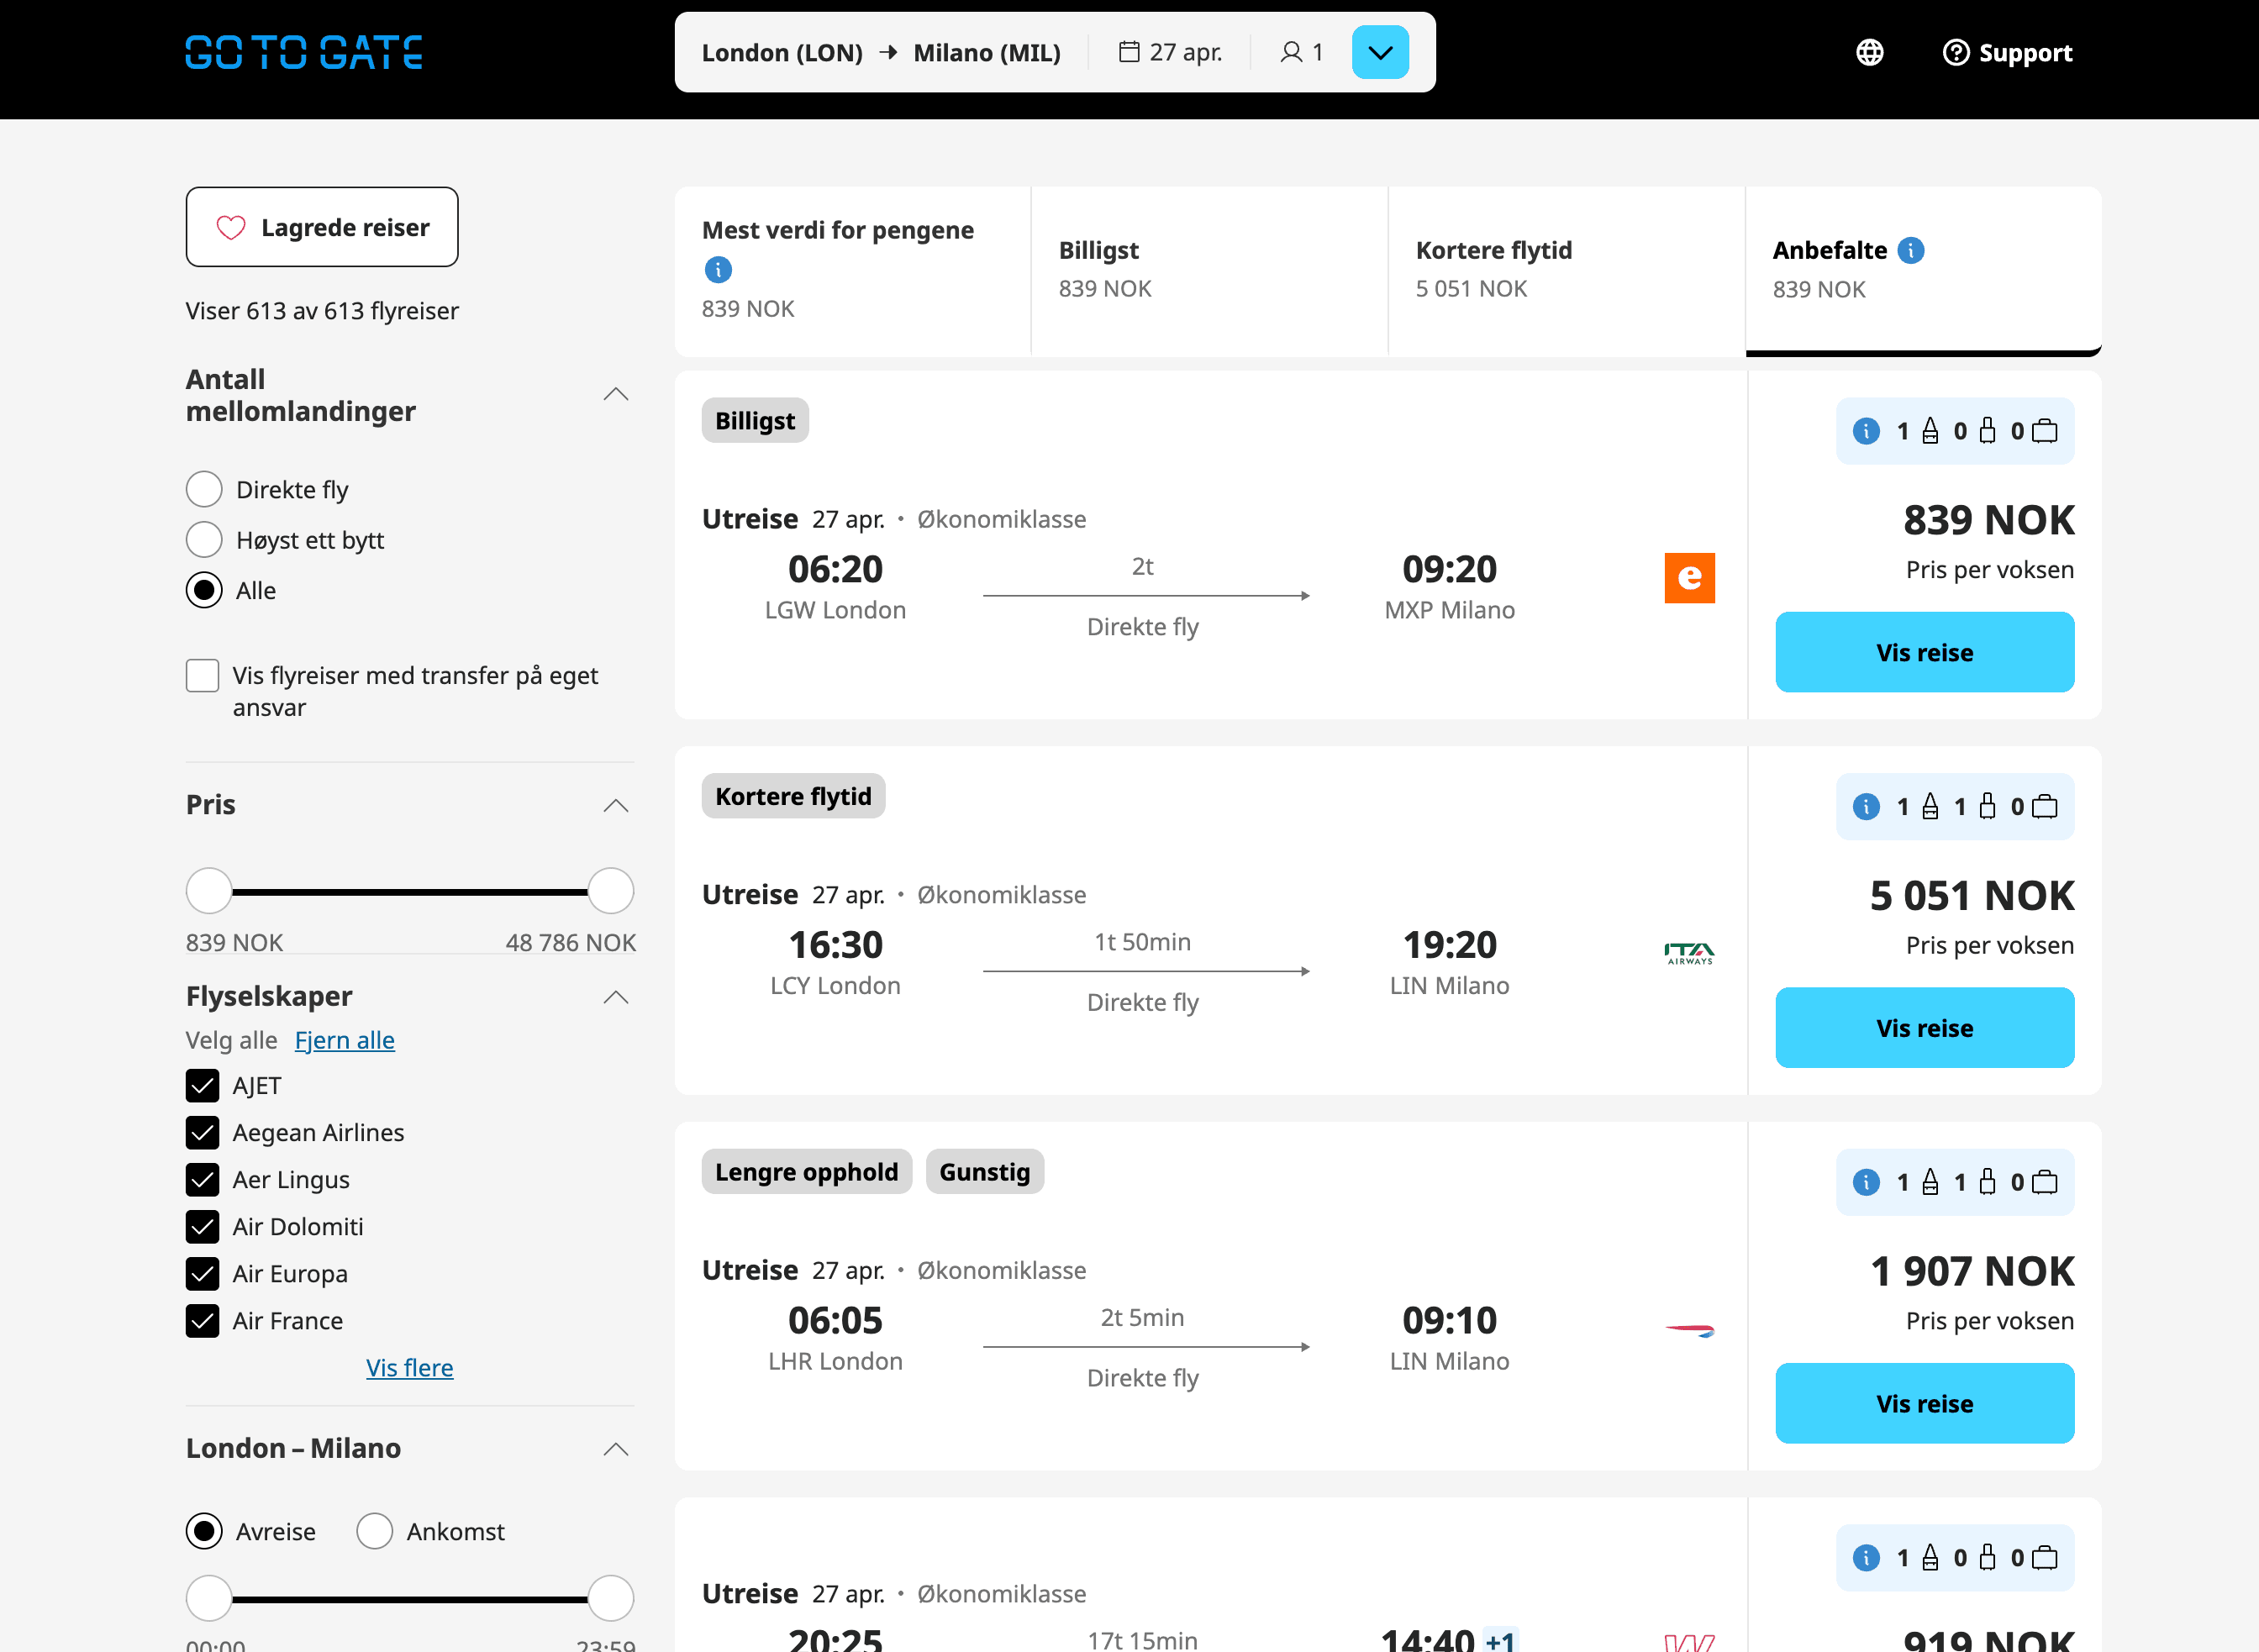Click the Go To Gate logo
The height and width of the screenshot is (1652, 2259).
[303, 52]
